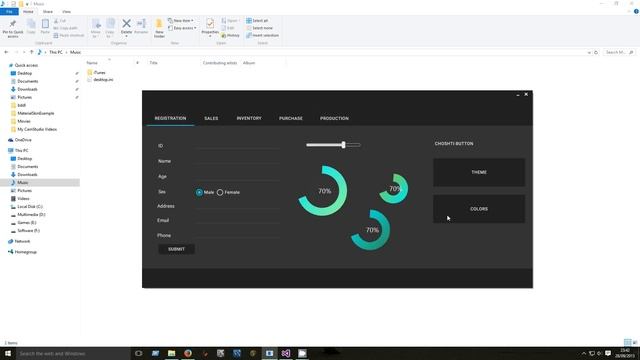Screen dimensions: 640x360
Task: Open the Share ribbon tab
Action: (x=47, y=12)
